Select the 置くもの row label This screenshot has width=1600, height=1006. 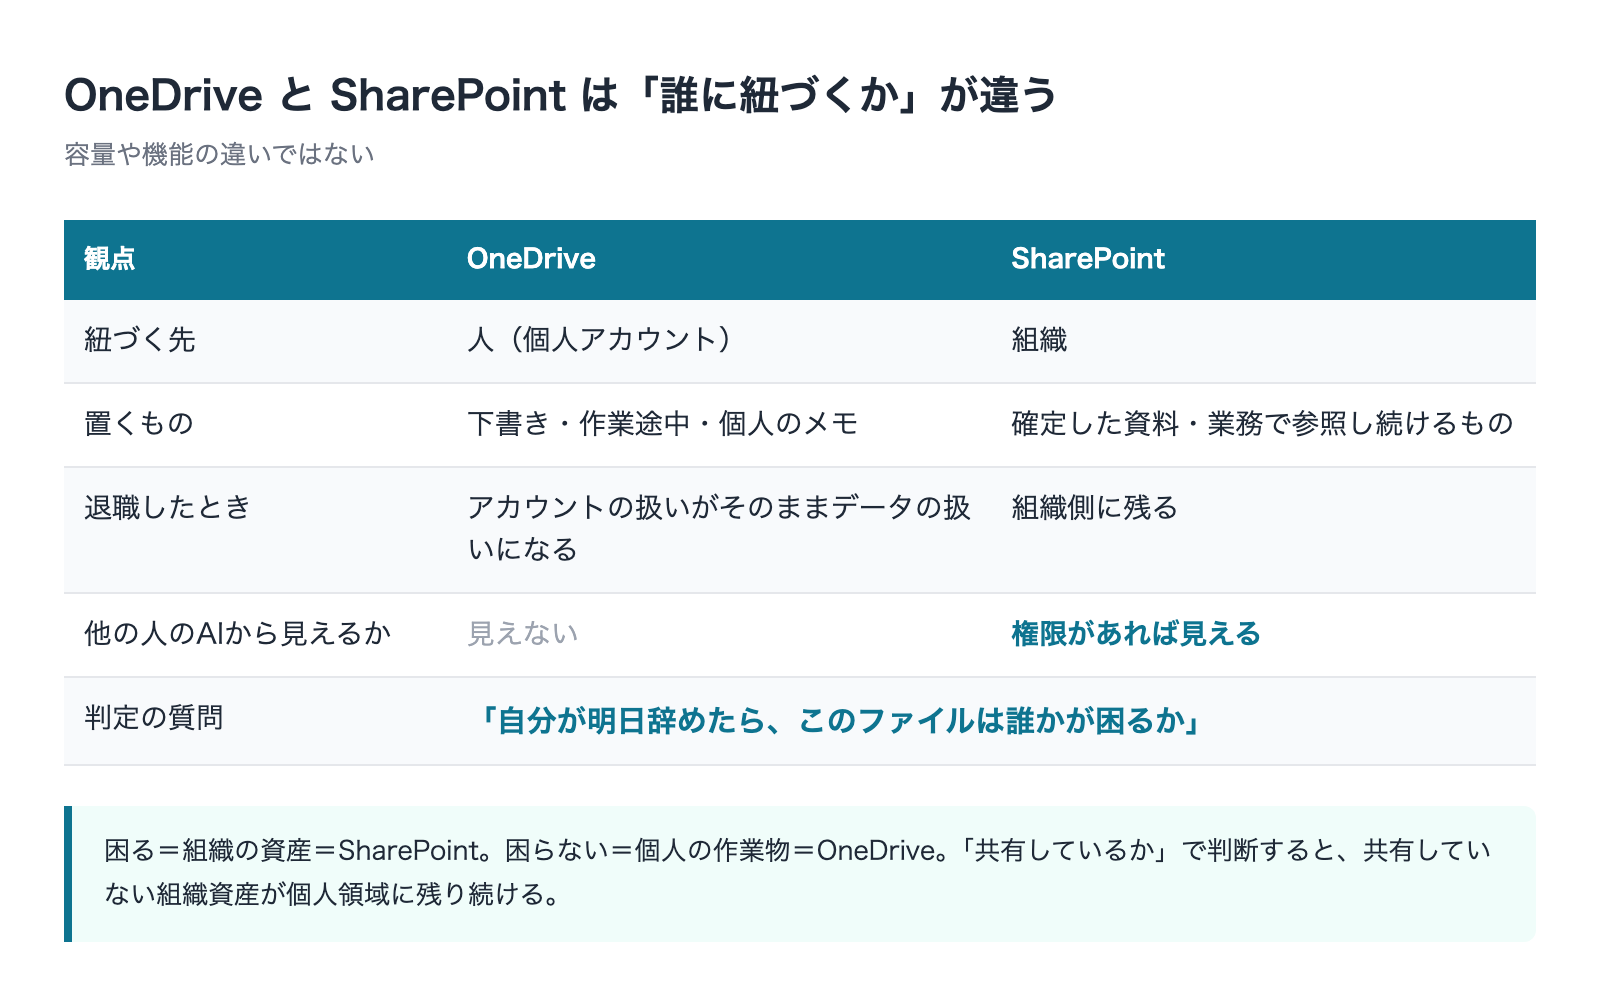(x=139, y=424)
